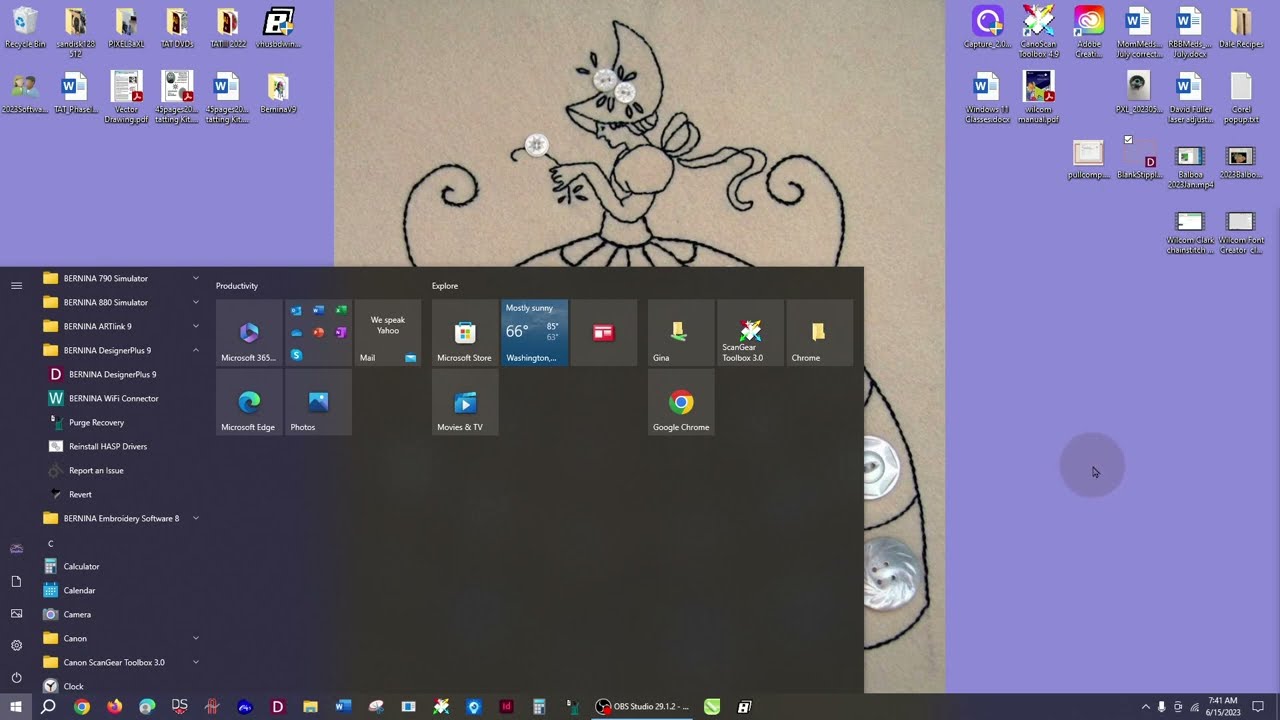
Task: Jump to letter C app group header
Action: pos(50,543)
